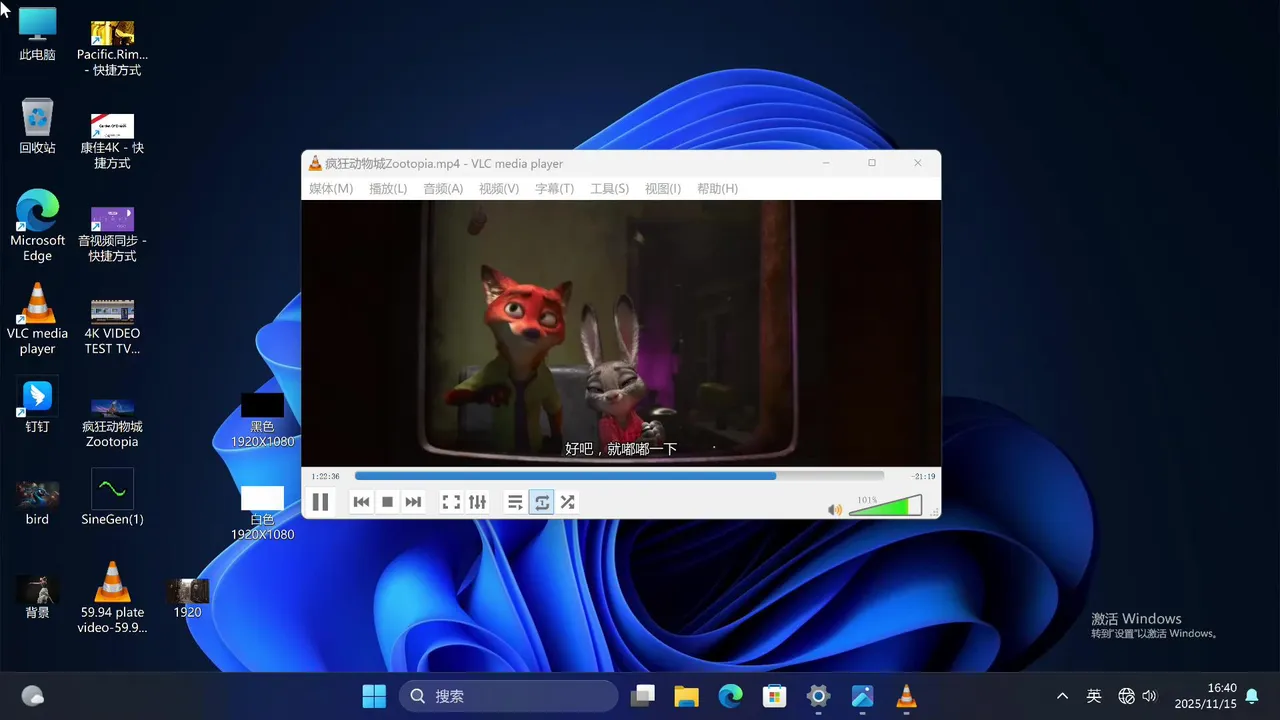Switch input method 英 indicator
The image size is (1280, 720).
coord(1094,696)
